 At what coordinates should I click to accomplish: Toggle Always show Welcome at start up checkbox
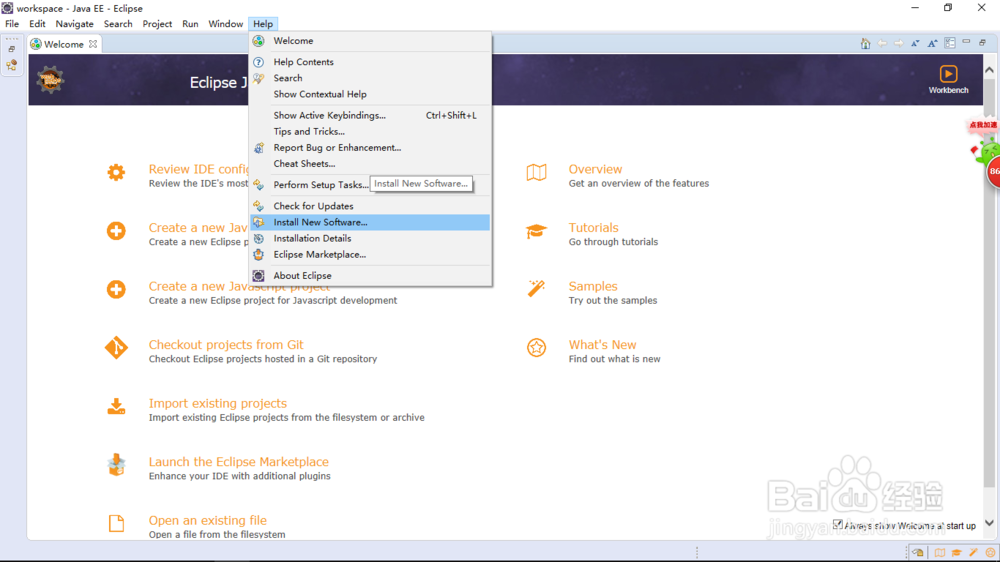point(837,524)
